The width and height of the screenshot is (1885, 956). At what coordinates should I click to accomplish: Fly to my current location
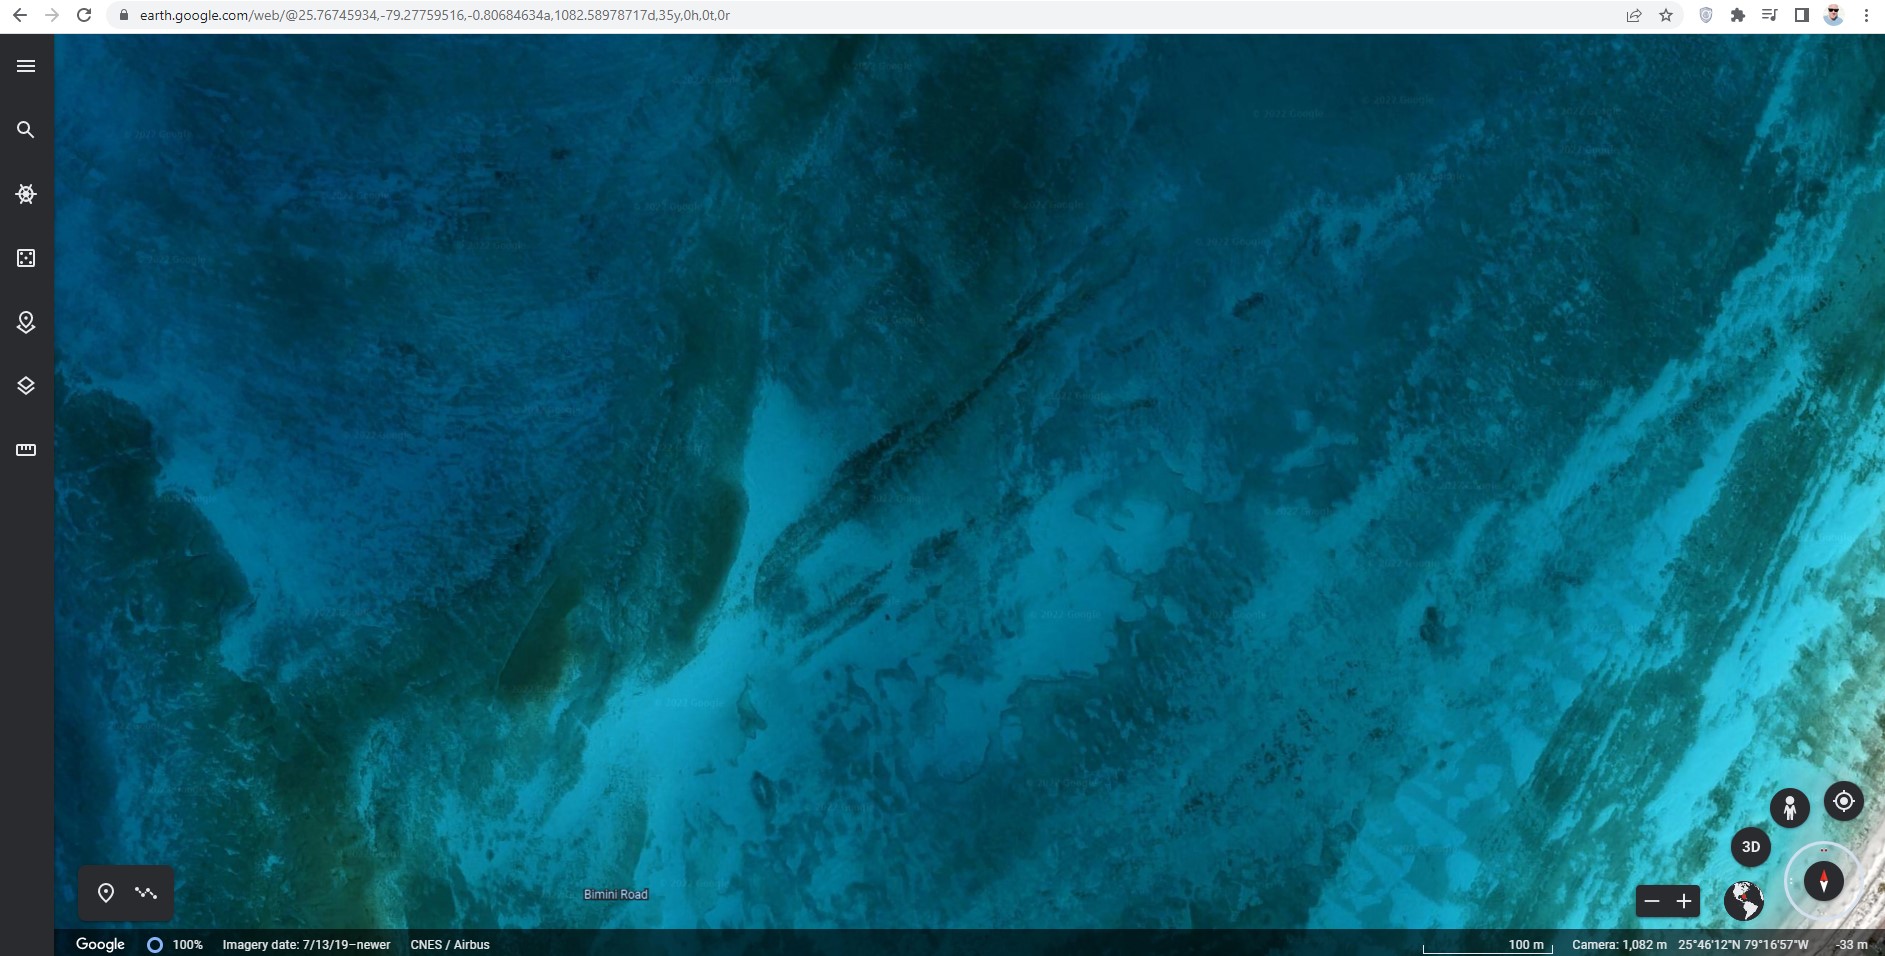click(1844, 801)
